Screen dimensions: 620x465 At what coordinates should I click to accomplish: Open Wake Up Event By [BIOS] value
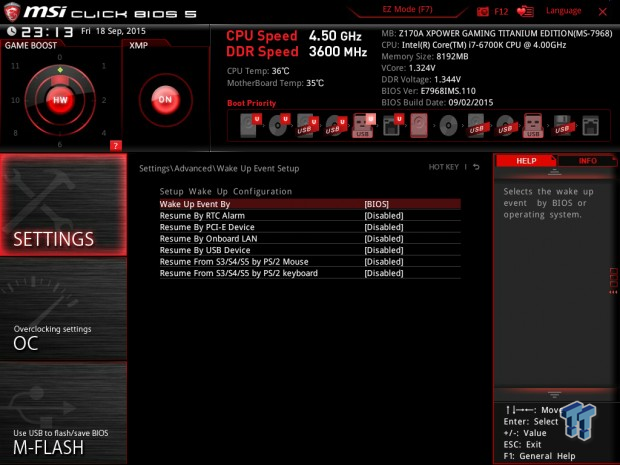click(x=376, y=204)
